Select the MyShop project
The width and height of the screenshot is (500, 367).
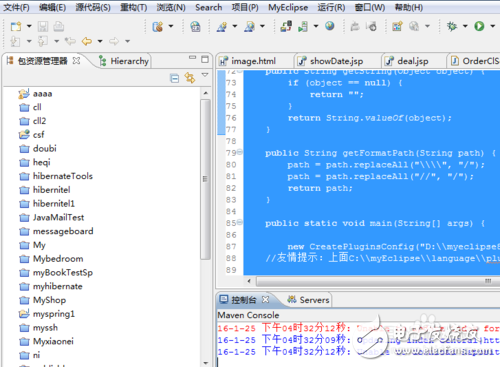(x=42, y=300)
